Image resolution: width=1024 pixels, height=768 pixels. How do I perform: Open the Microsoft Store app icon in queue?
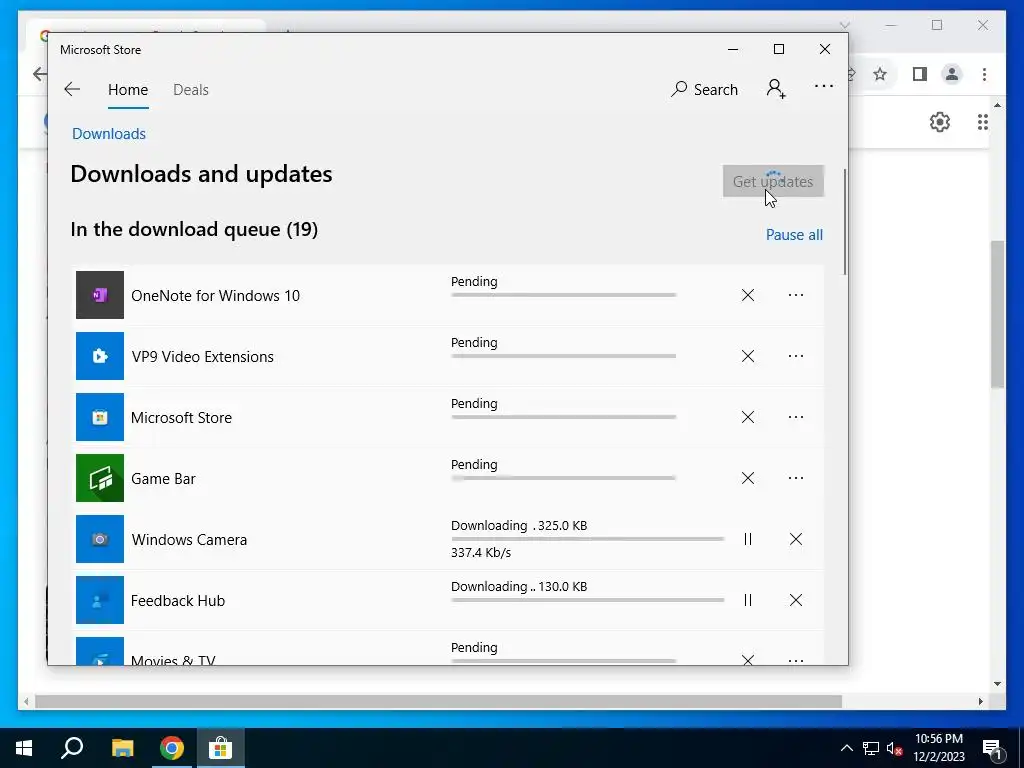click(100, 417)
